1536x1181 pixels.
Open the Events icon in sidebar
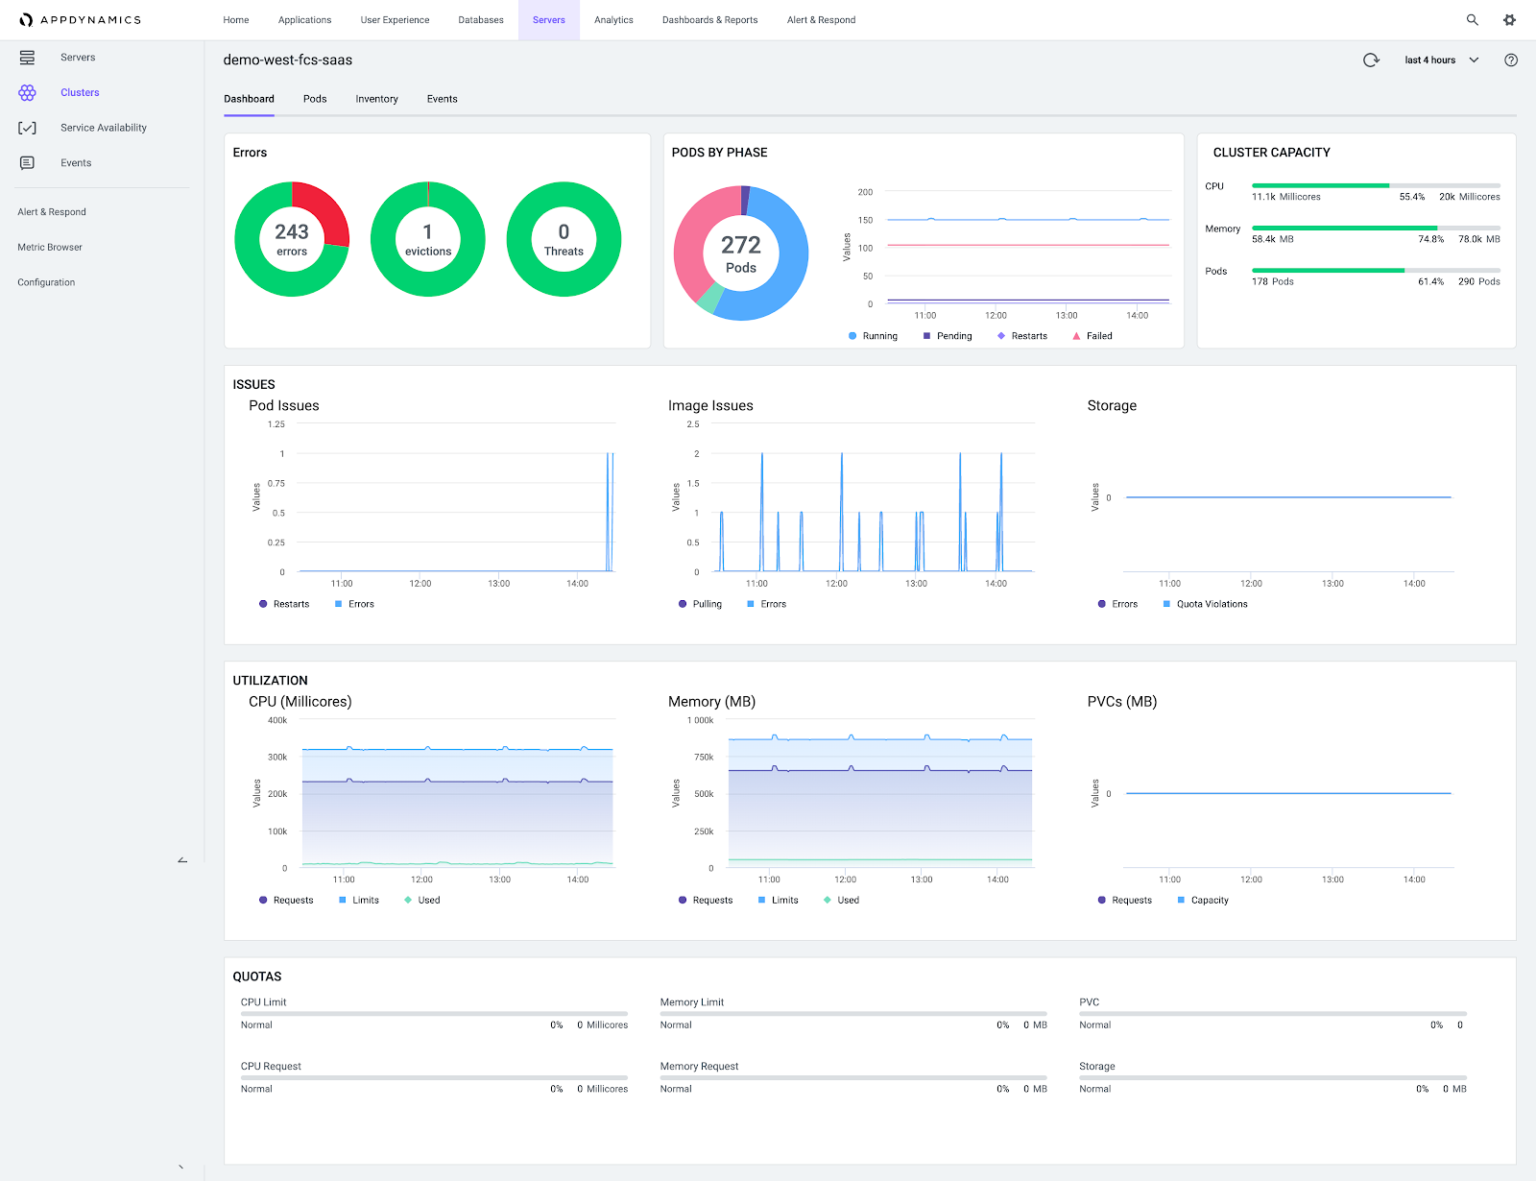coord(27,162)
